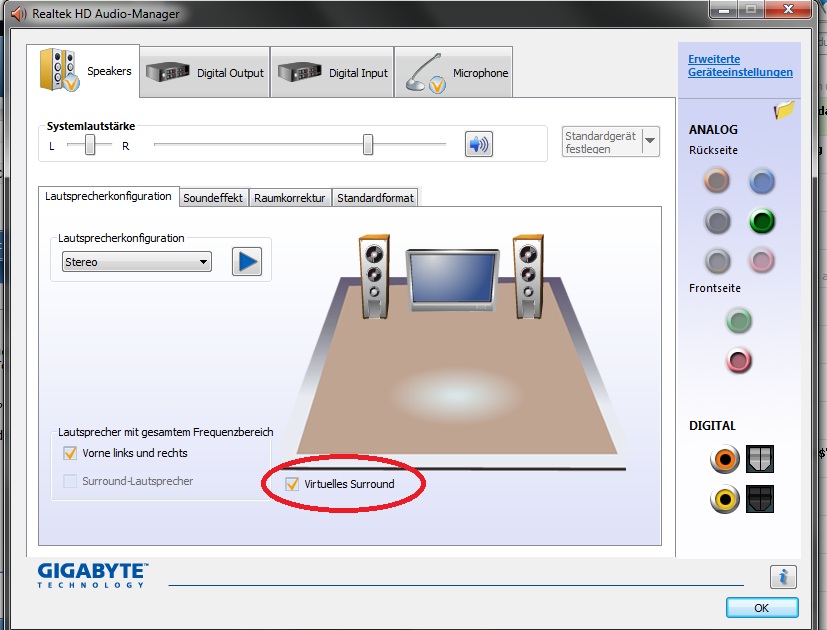Switch to the Microphone tab

pyautogui.click(x=454, y=72)
